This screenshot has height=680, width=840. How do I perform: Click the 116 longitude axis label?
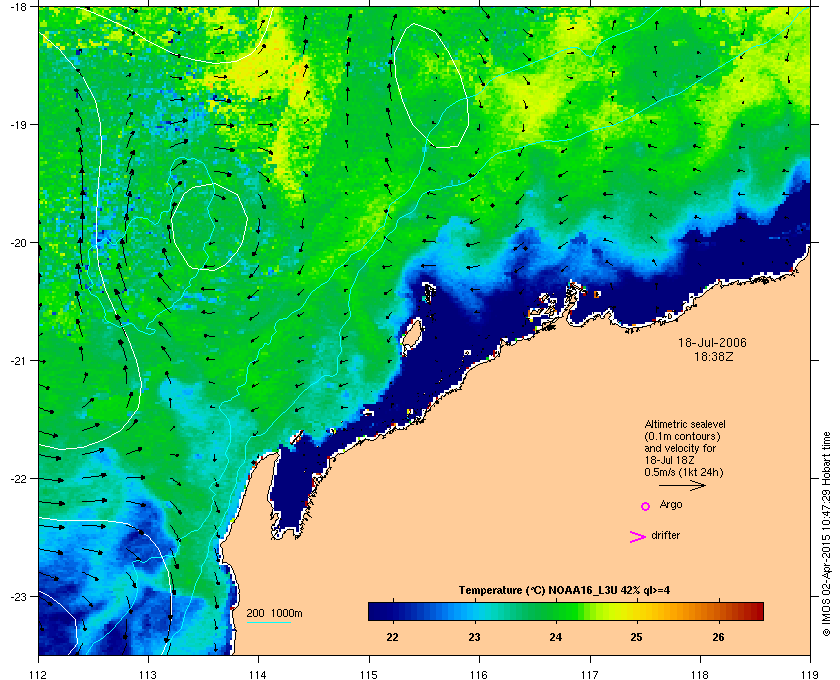(479, 674)
